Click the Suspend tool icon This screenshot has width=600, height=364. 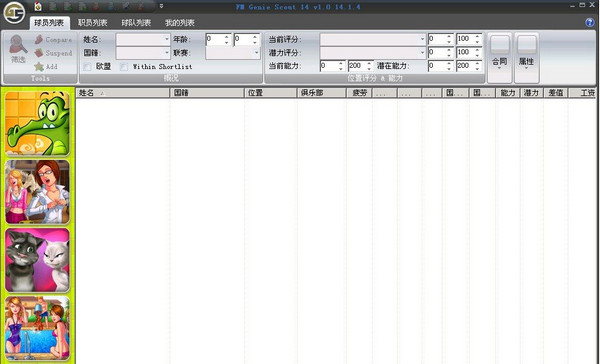click(39, 53)
